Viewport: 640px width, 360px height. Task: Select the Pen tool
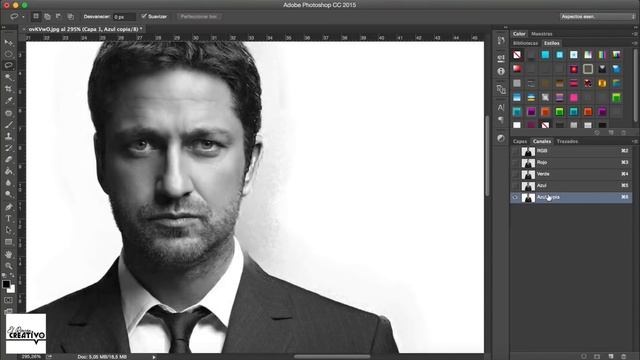(8, 207)
